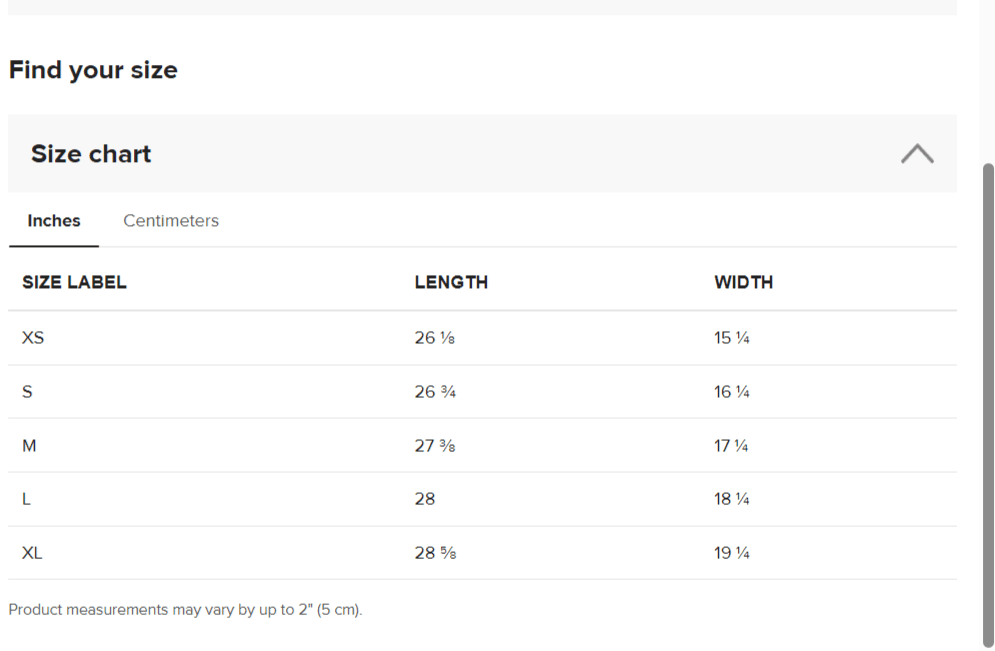Click the LENGTH column header
The width and height of the screenshot is (995, 651).
tap(451, 282)
